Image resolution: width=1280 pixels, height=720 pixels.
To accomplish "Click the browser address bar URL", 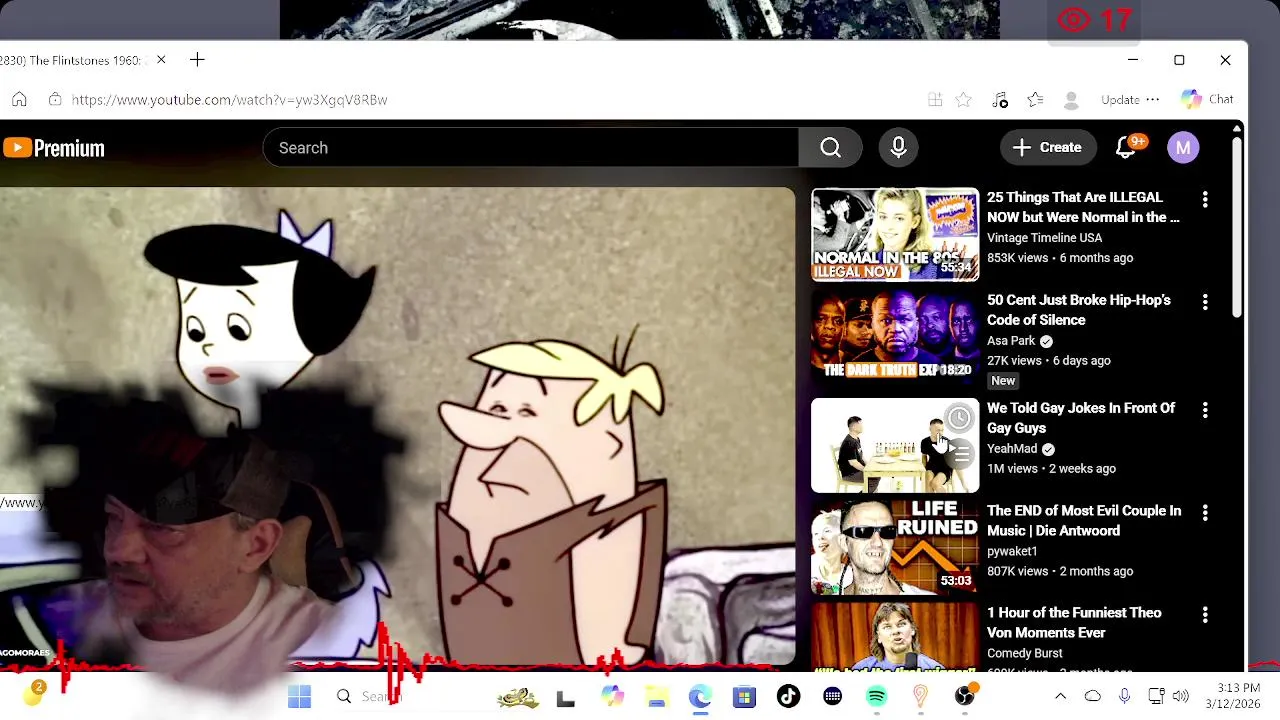I will 229,100.
